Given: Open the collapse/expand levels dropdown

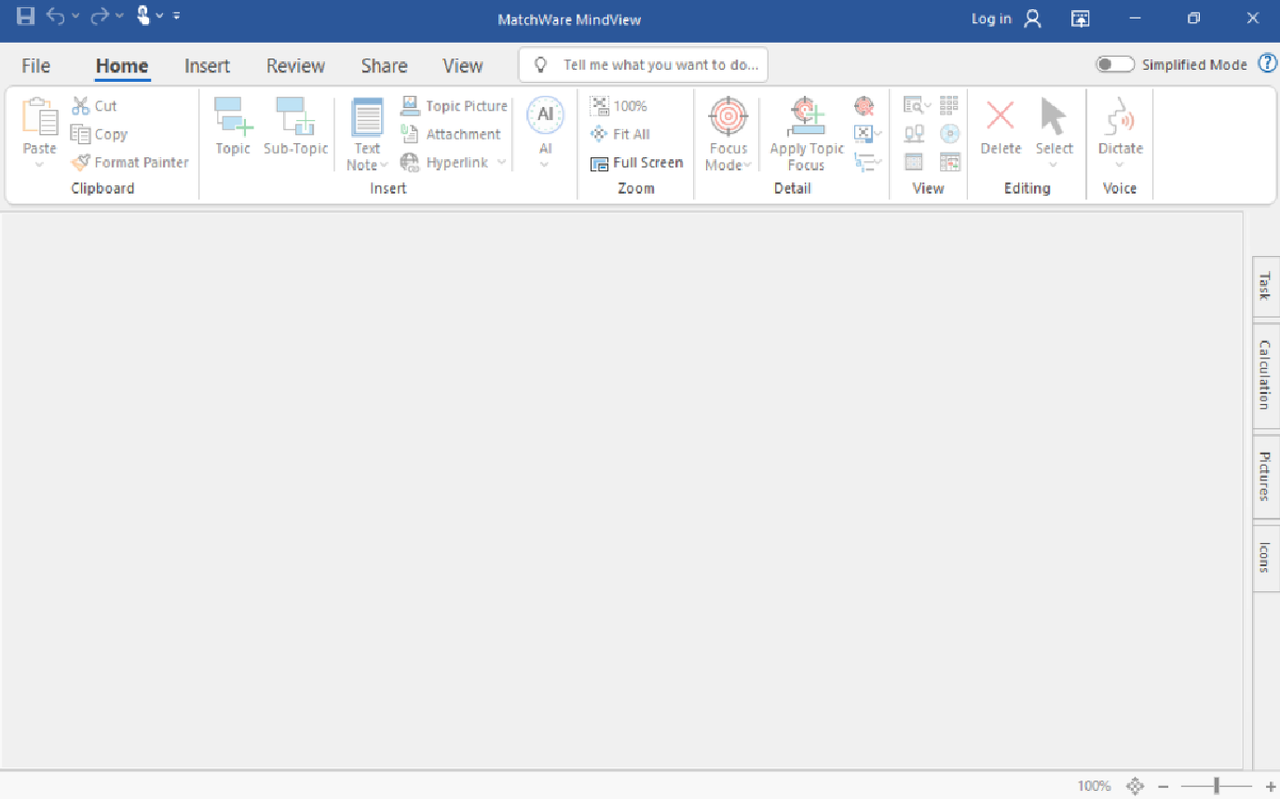Looking at the screenshot, I should [x=867, y=133].
